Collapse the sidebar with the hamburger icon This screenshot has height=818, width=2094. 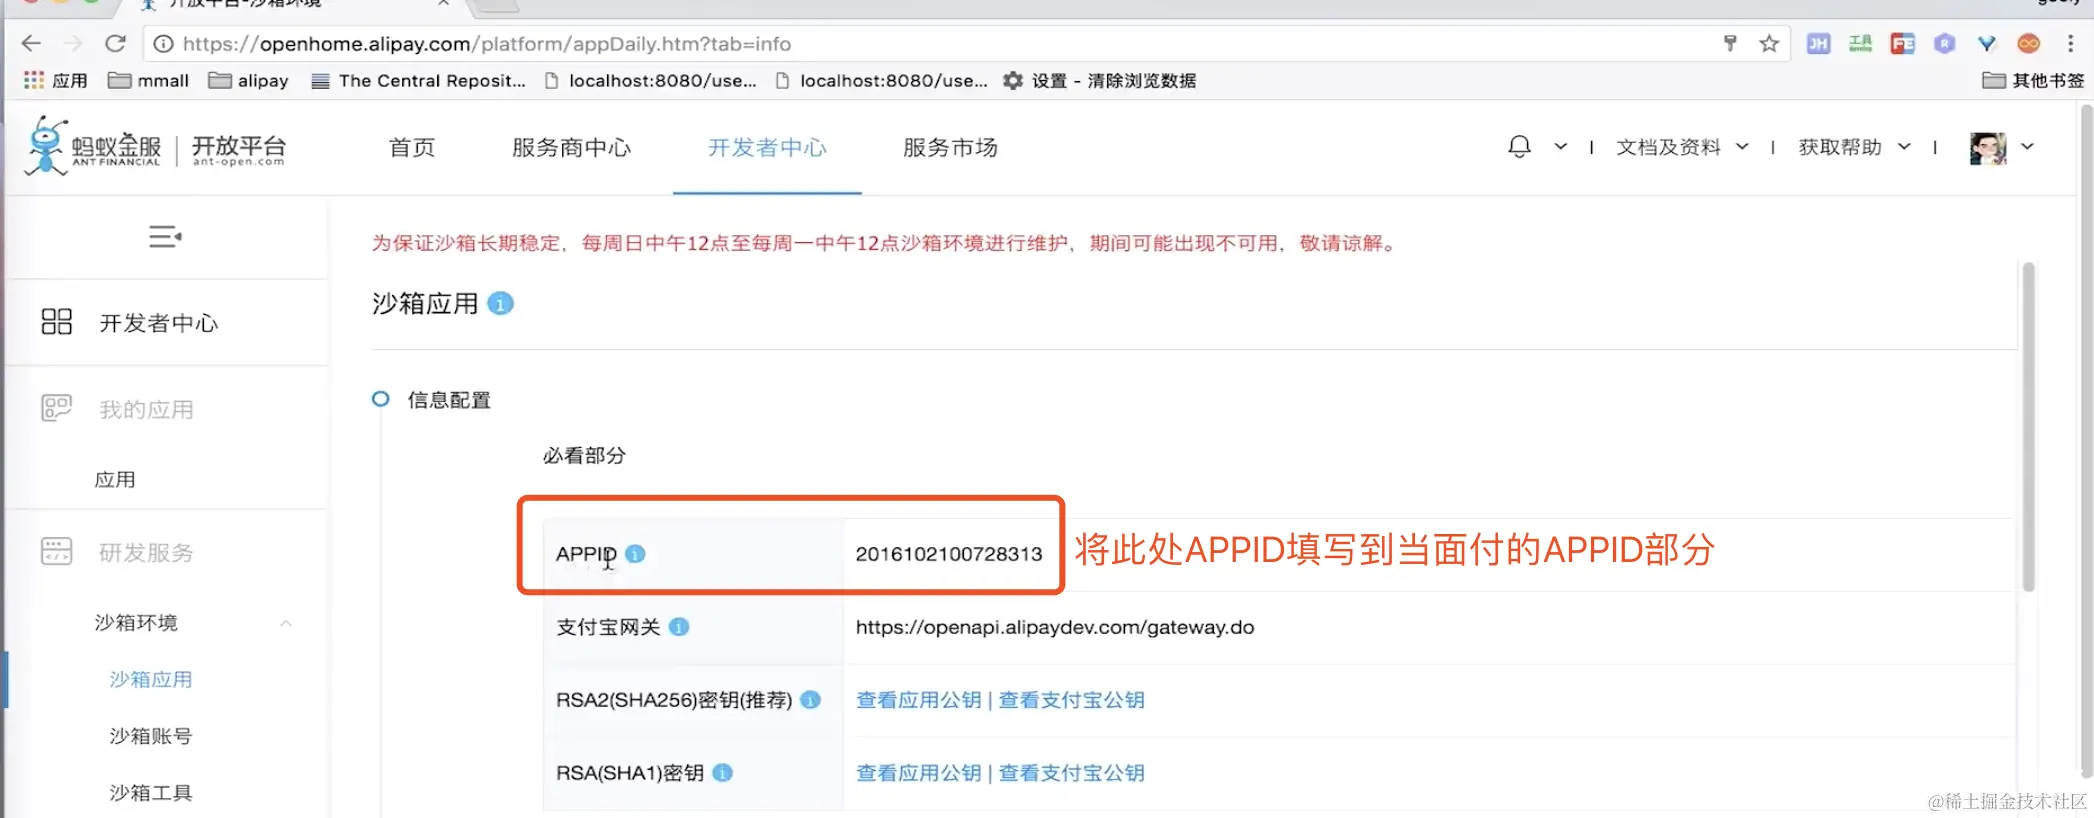165,237
